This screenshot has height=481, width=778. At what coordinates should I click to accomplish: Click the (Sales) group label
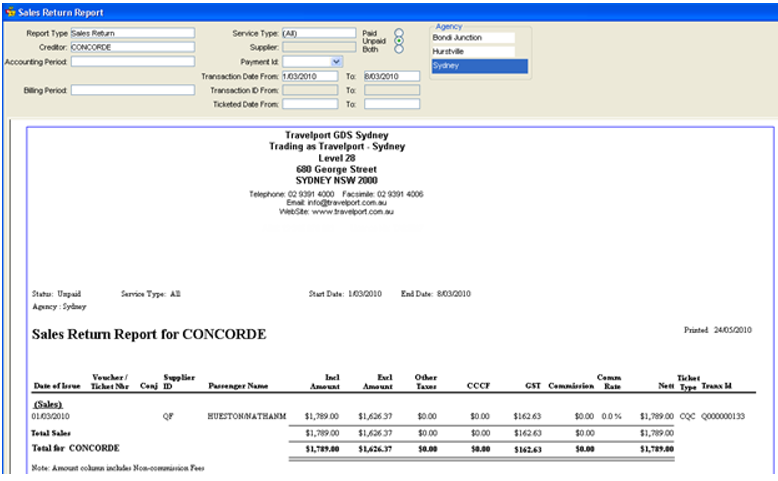pos(48,404)
